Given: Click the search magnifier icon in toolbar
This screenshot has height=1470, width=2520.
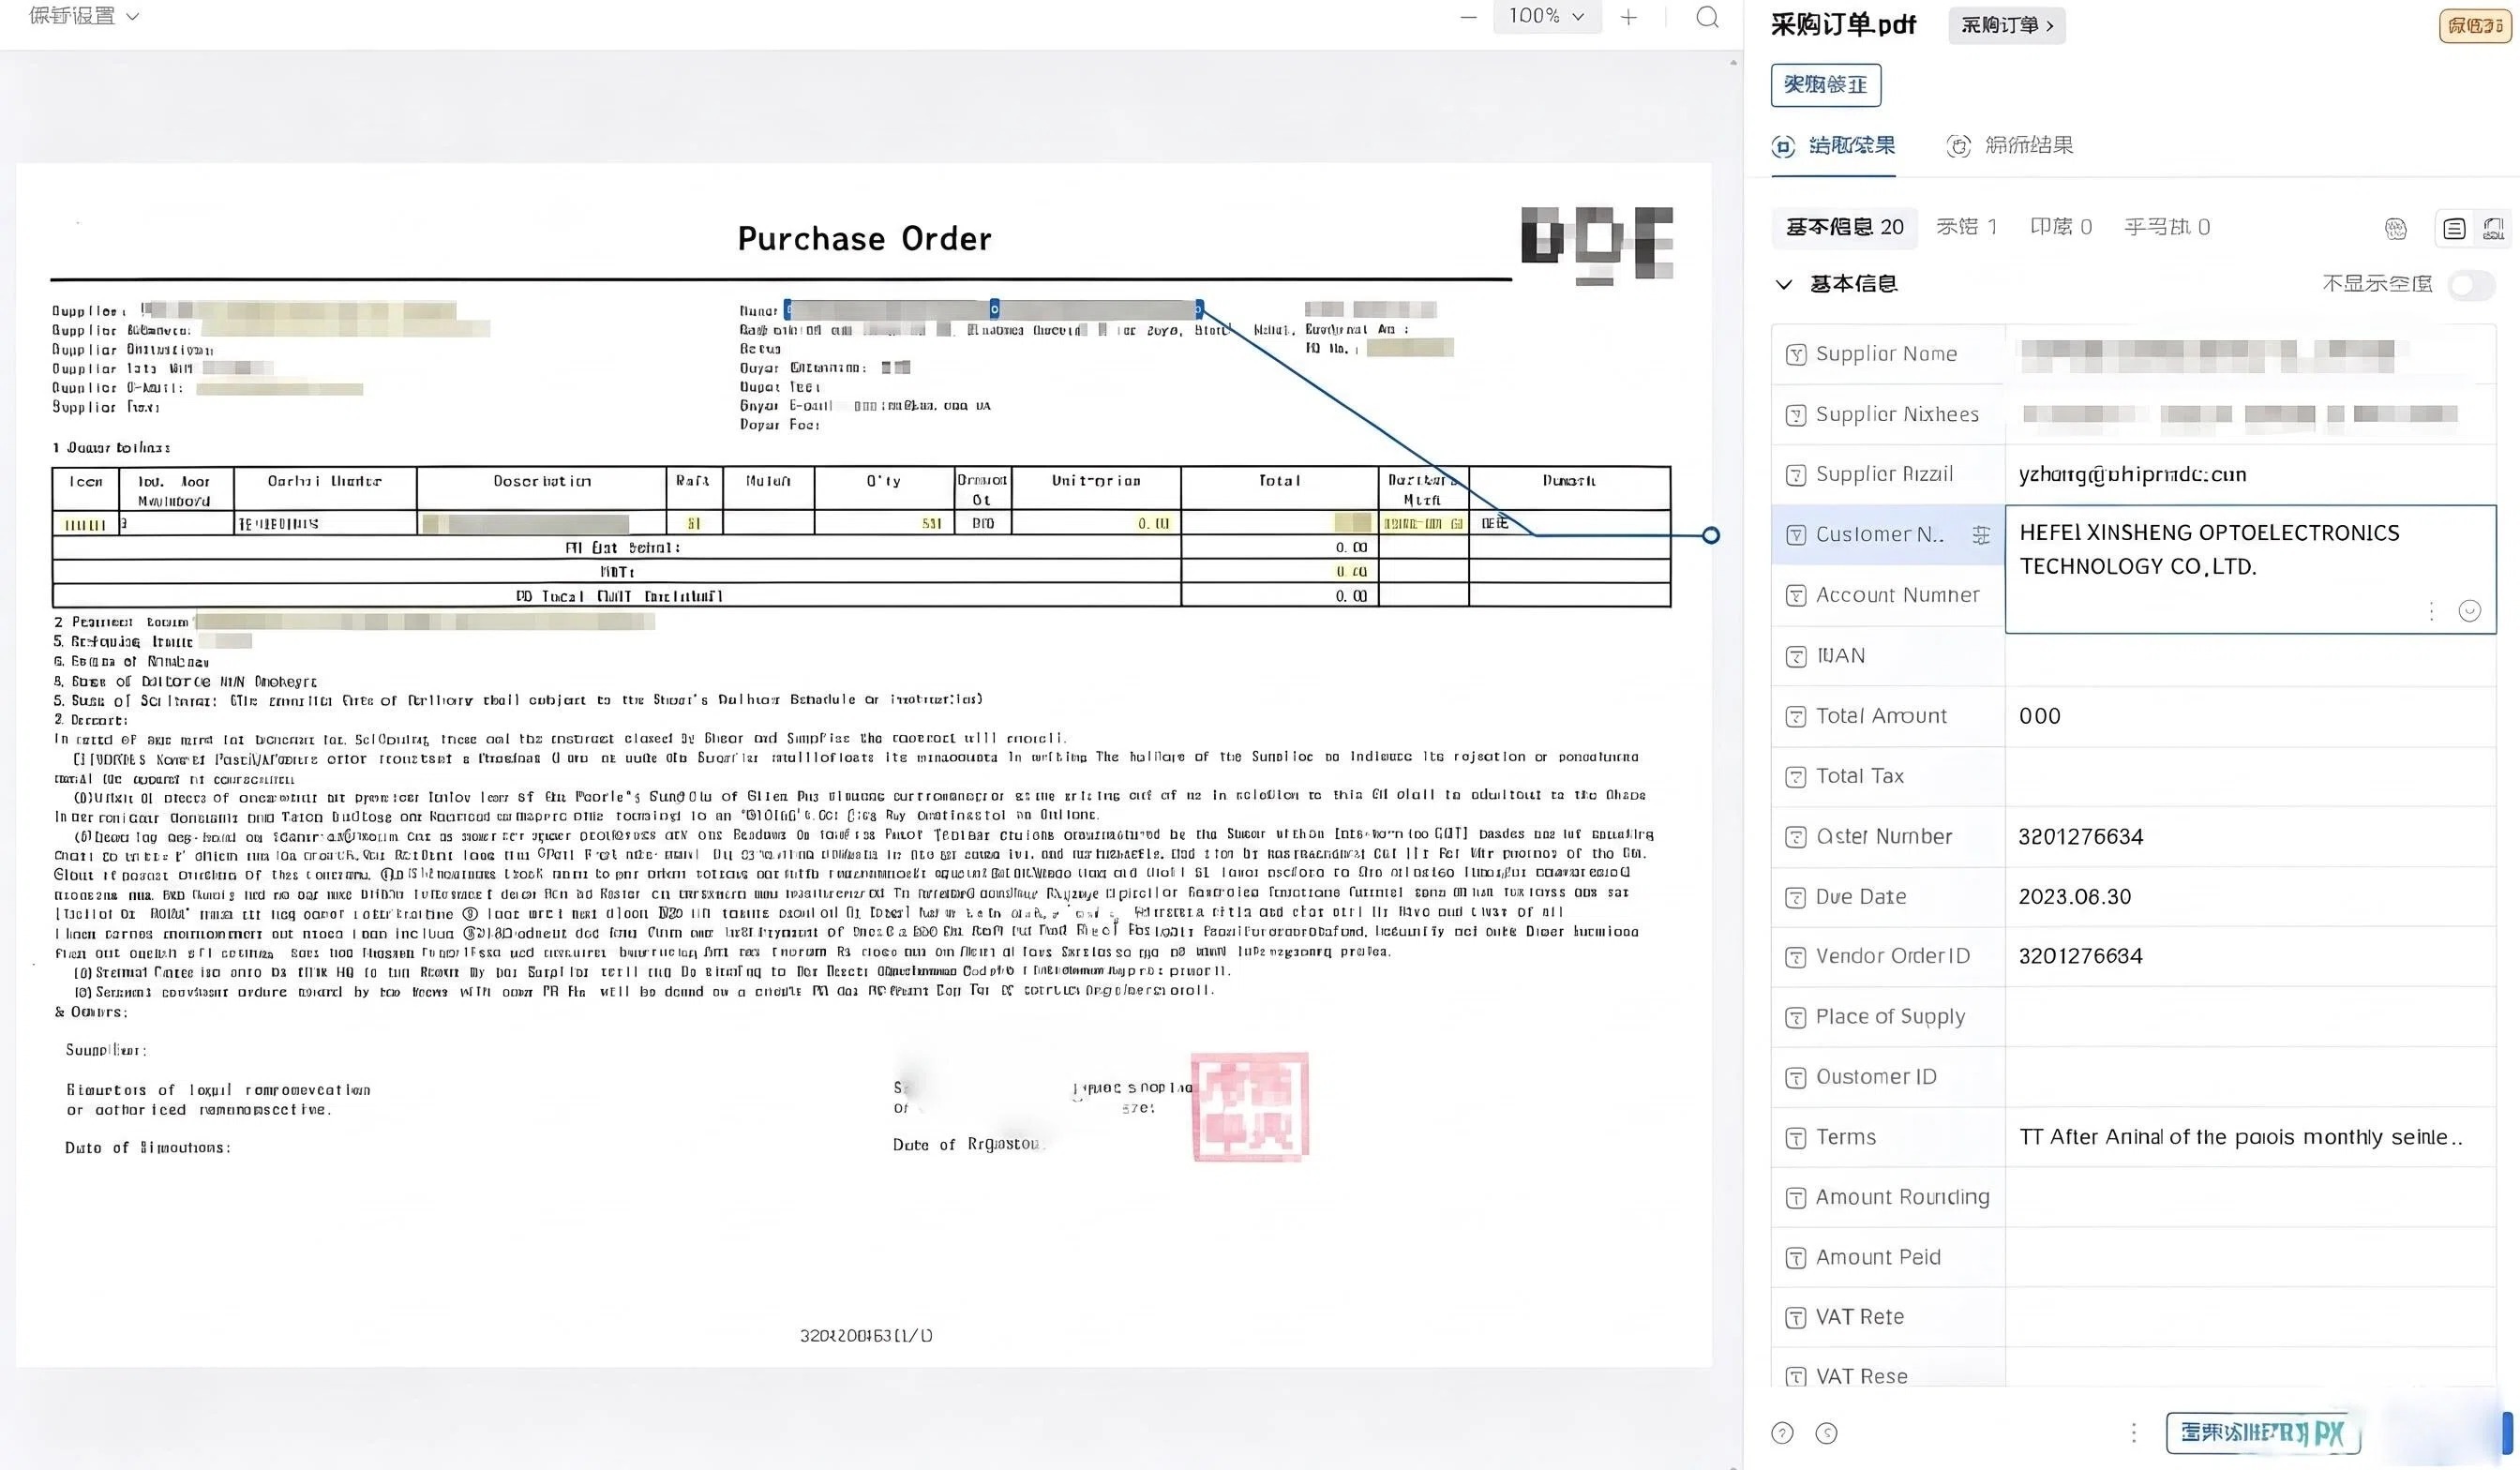Looking at the screenshot, I should (x=1707, y=17).
